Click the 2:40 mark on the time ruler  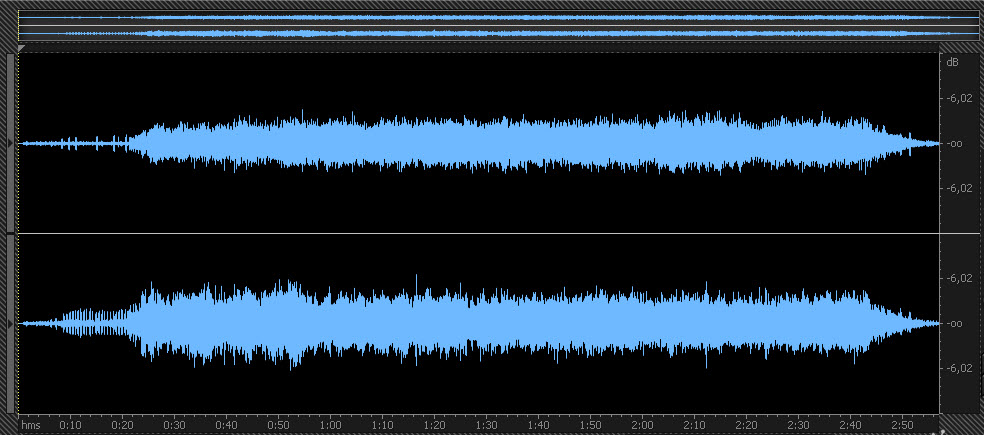[x=851, y=425]
